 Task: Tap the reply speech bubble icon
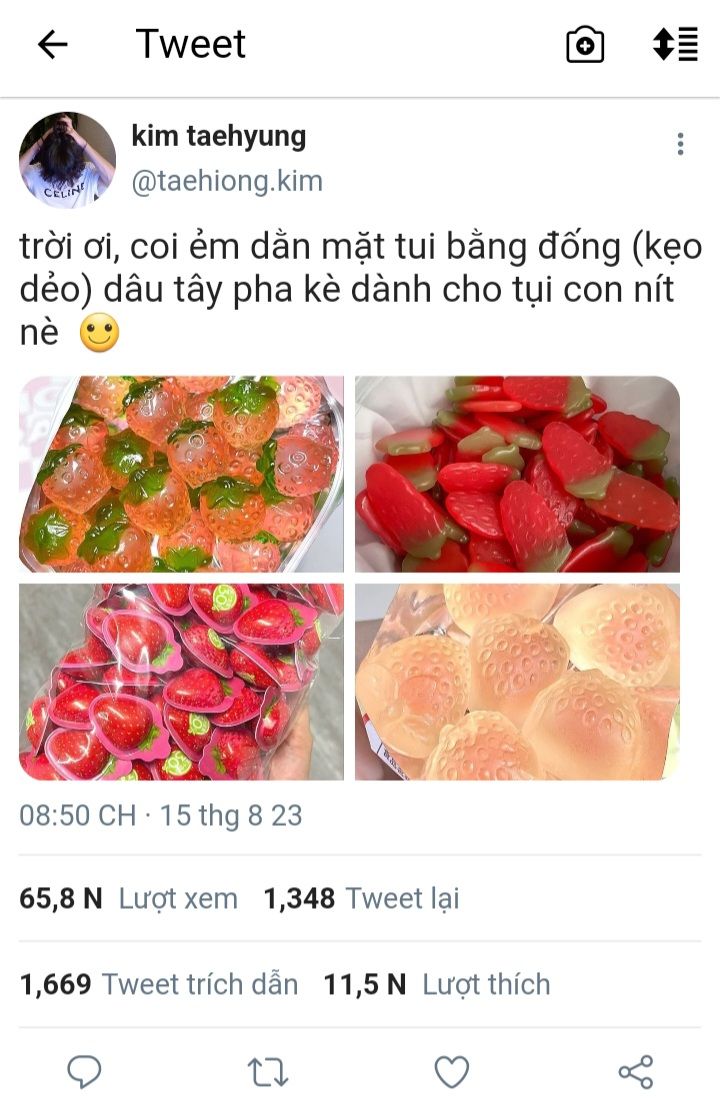pyautogui.click(x=84, y=1072)
